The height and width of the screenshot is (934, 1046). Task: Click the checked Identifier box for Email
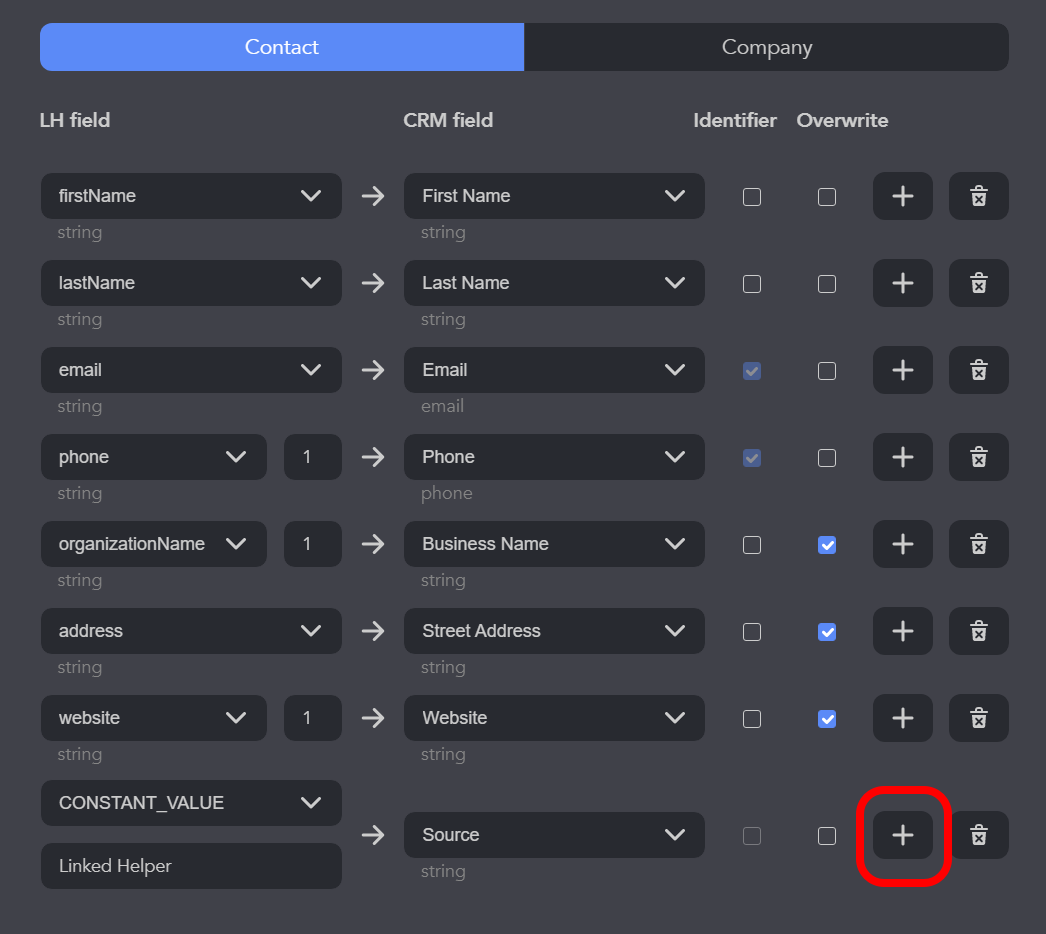pos(752,371)
